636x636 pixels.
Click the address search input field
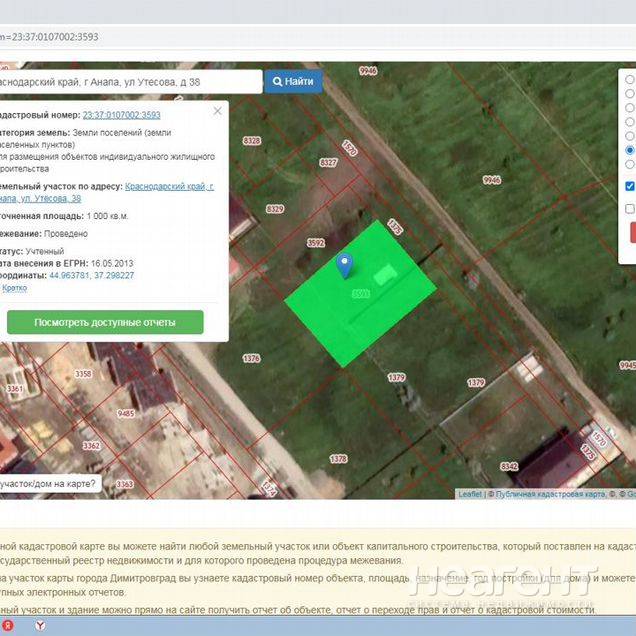point(130,82)
